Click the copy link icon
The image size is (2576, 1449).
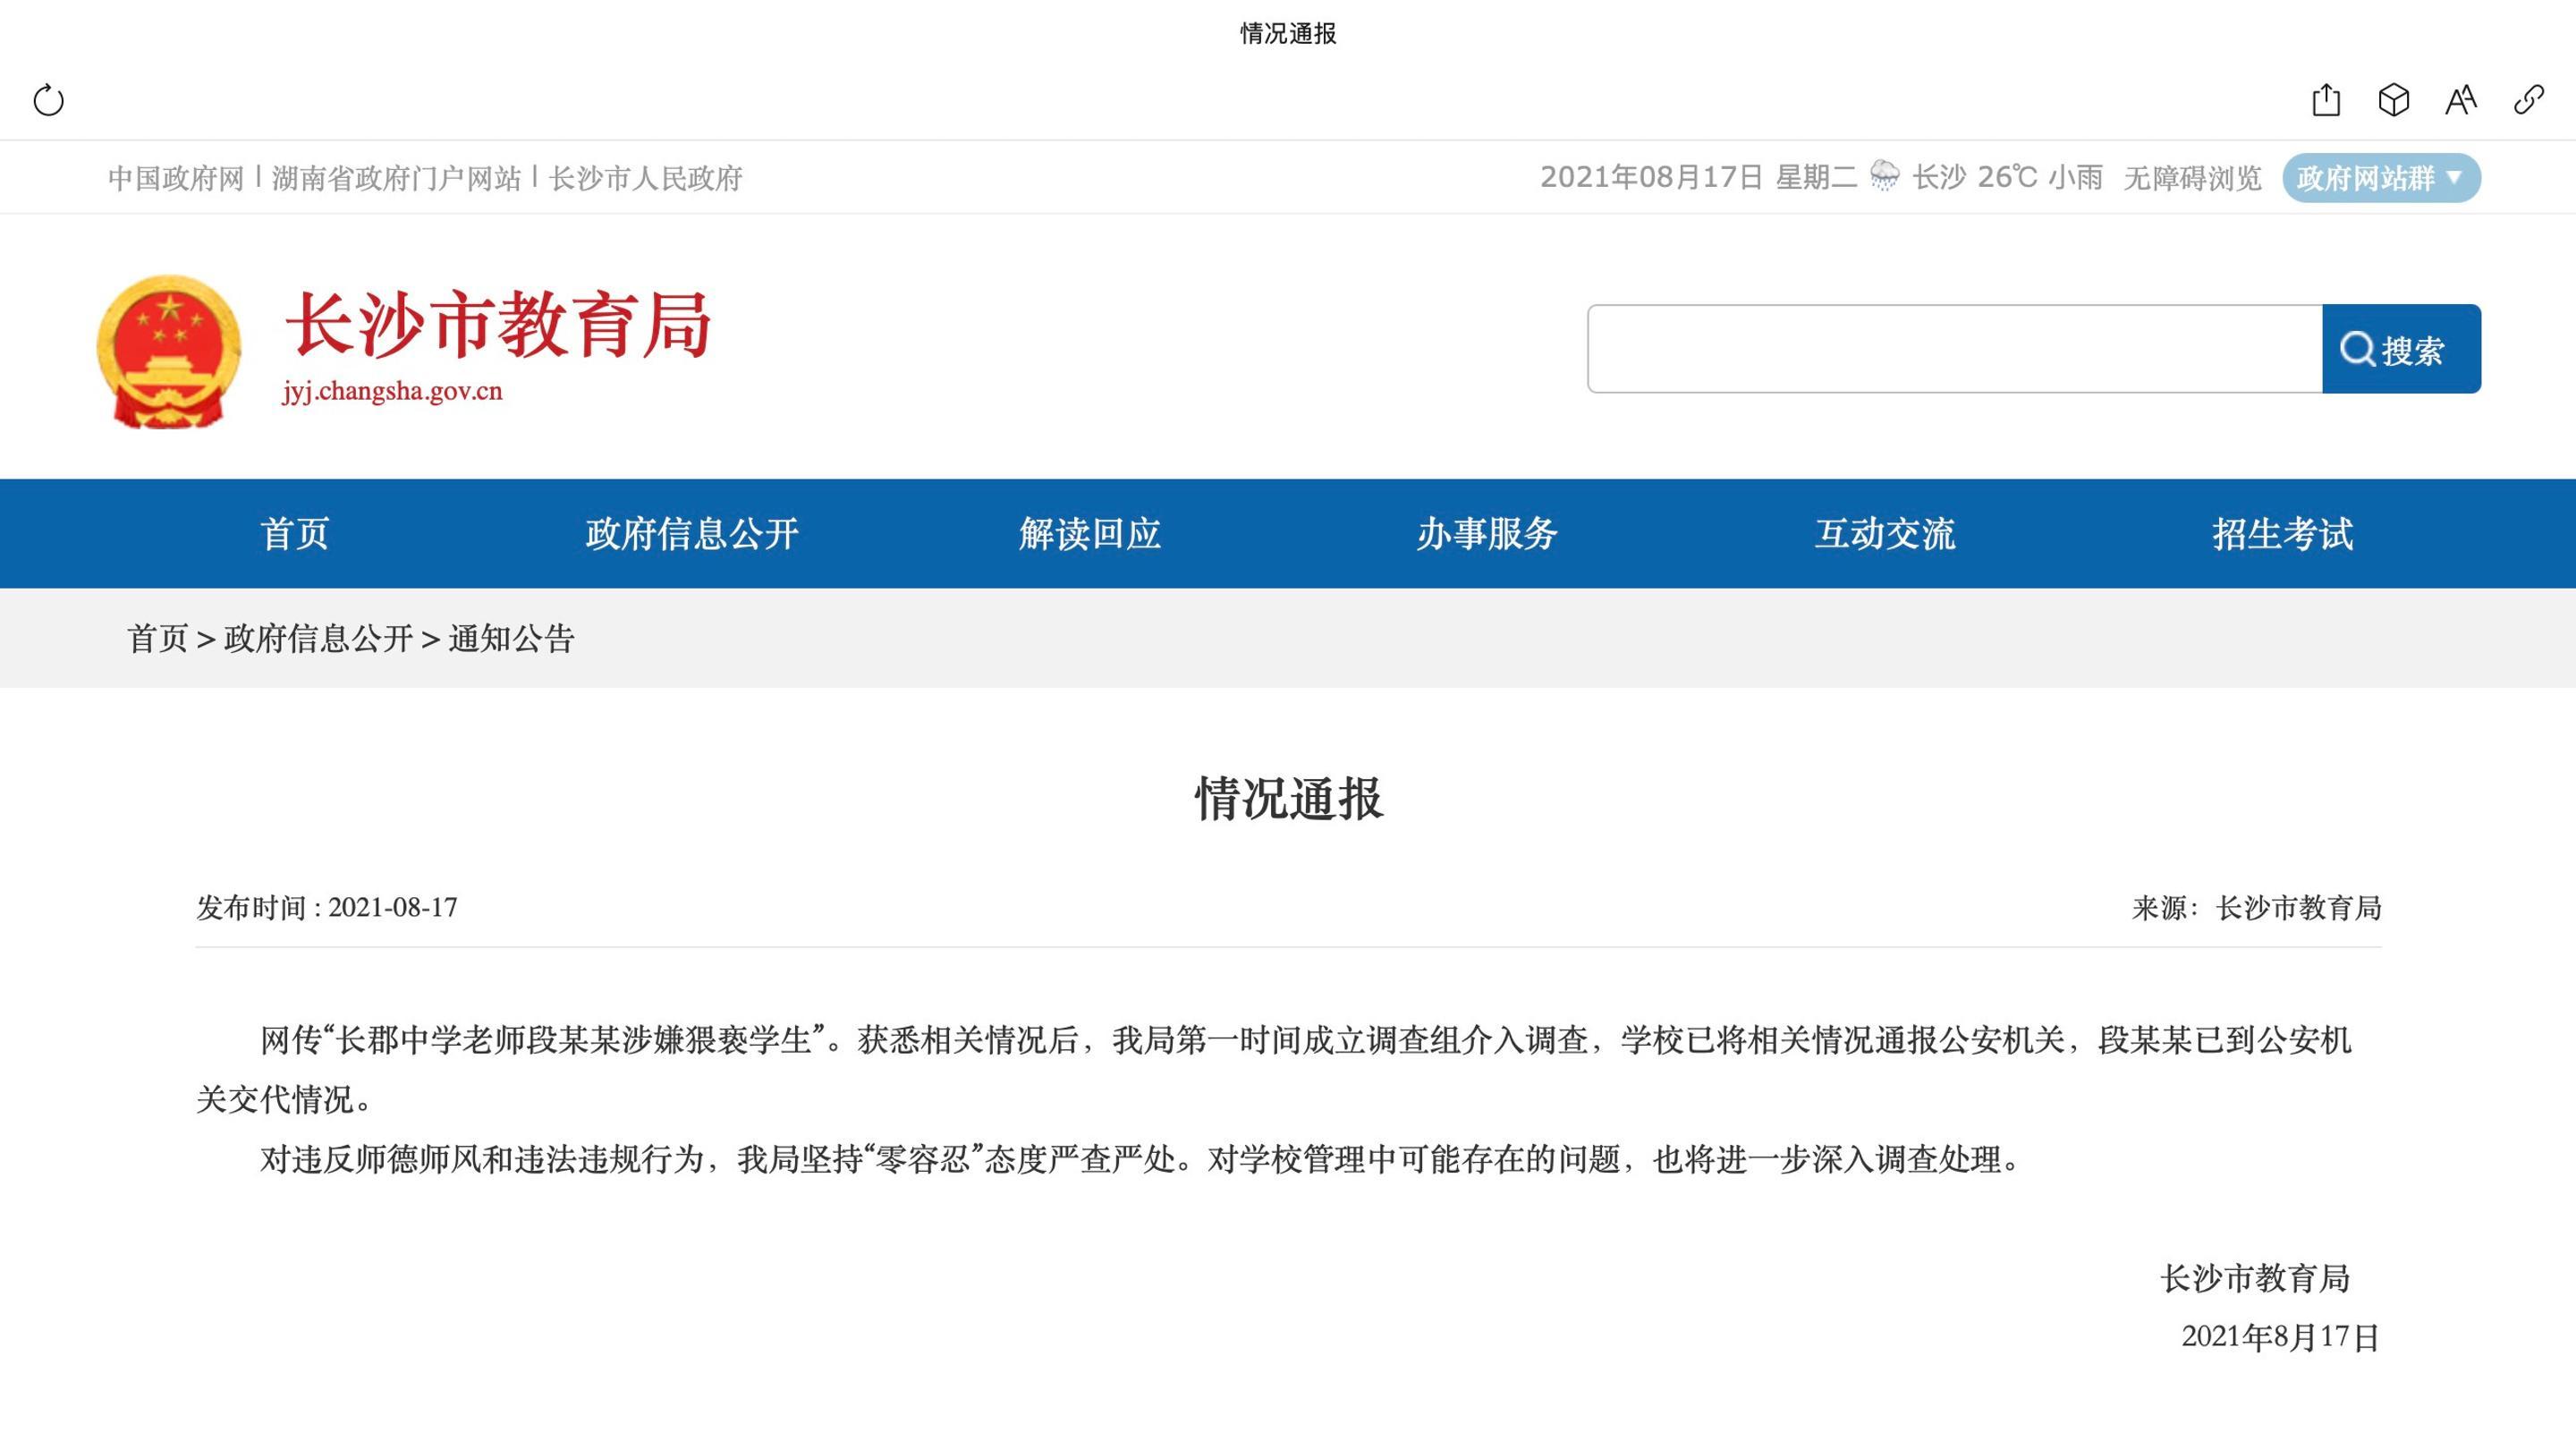[x=2528, y=100]
